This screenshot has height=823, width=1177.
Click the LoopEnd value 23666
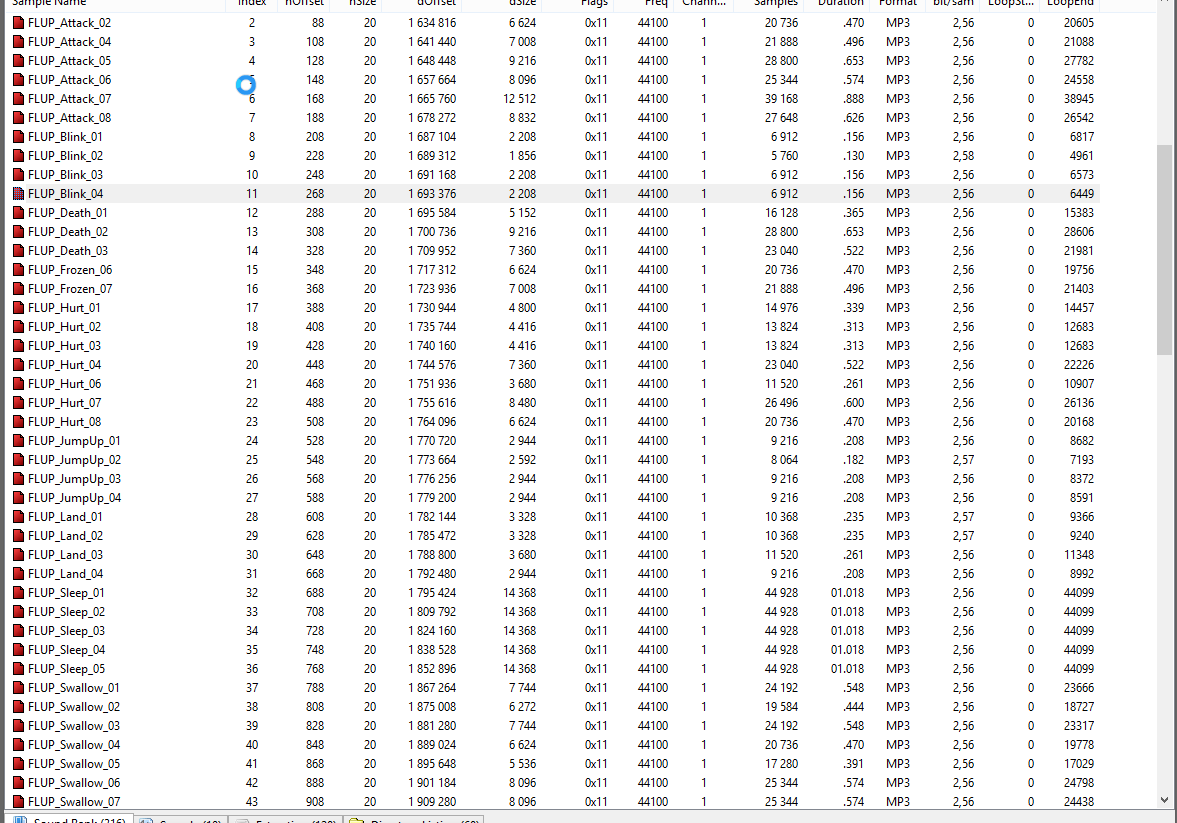pyautogui.click(x=1079, y=688)
